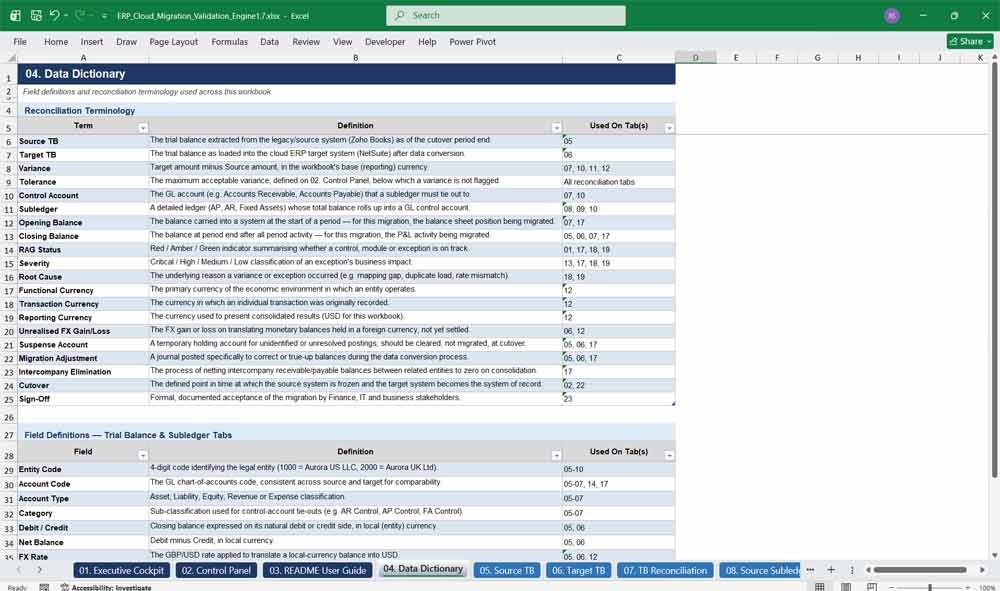Click the more sheets ellipsis button
Screen dimensions: 1000x591
pyautogui.click(x=810, y=570)
